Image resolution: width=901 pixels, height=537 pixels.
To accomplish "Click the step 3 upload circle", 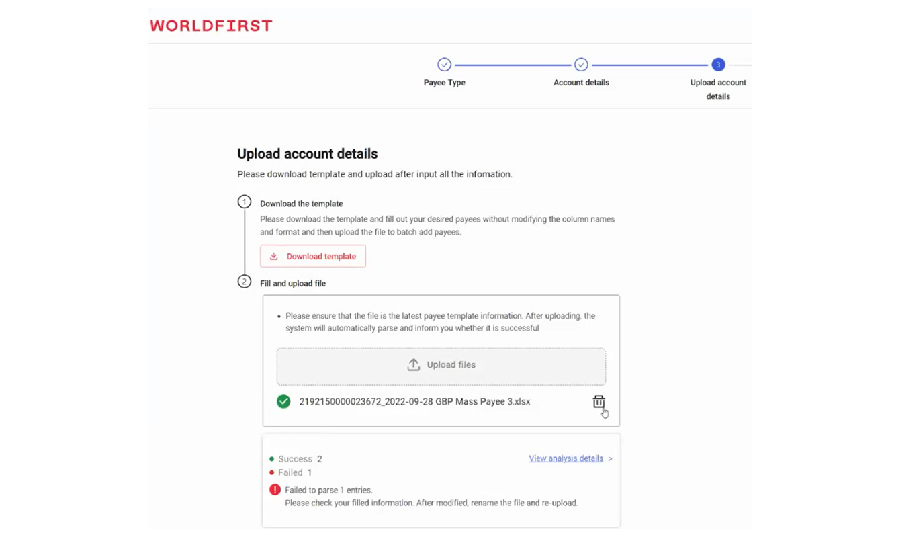I will pyautogui.click(x=718, y=64).
